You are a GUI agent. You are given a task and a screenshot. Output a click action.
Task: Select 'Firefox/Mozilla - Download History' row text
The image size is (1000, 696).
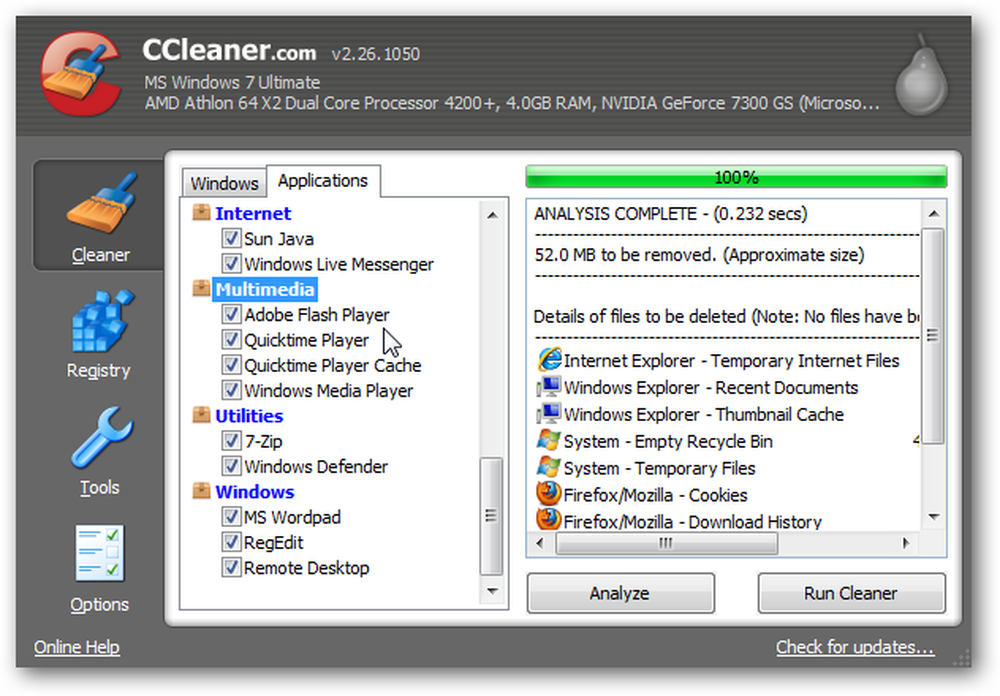(693, 522)
